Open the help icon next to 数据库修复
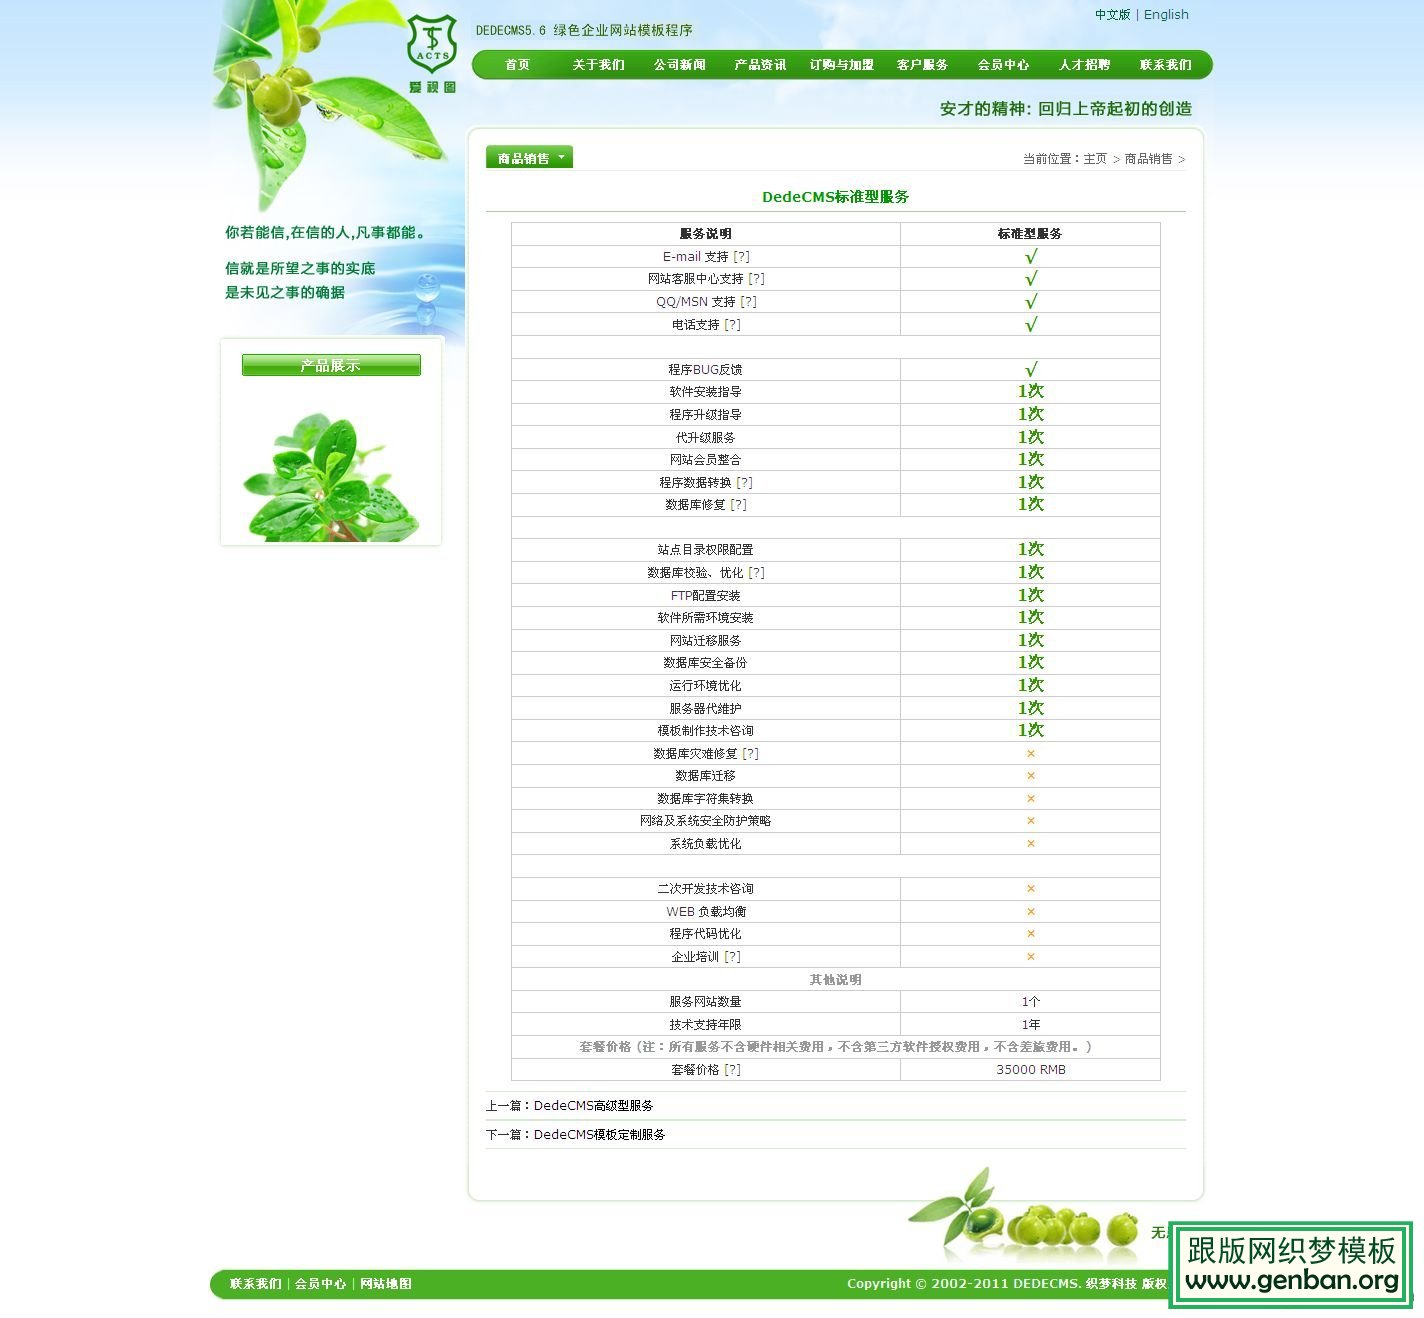The width and height of the screenshot is (1424, 1318). coord(740,504)
